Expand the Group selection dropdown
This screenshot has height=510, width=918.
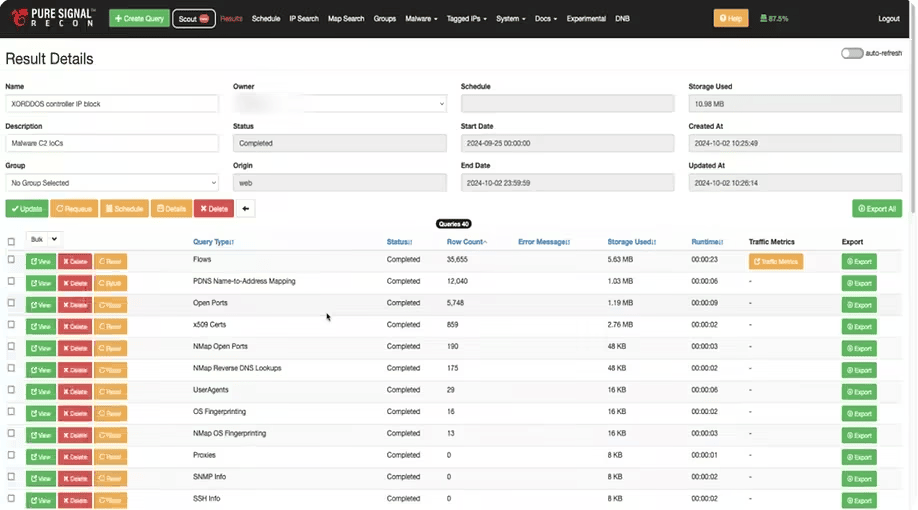[x=112, y=183]
